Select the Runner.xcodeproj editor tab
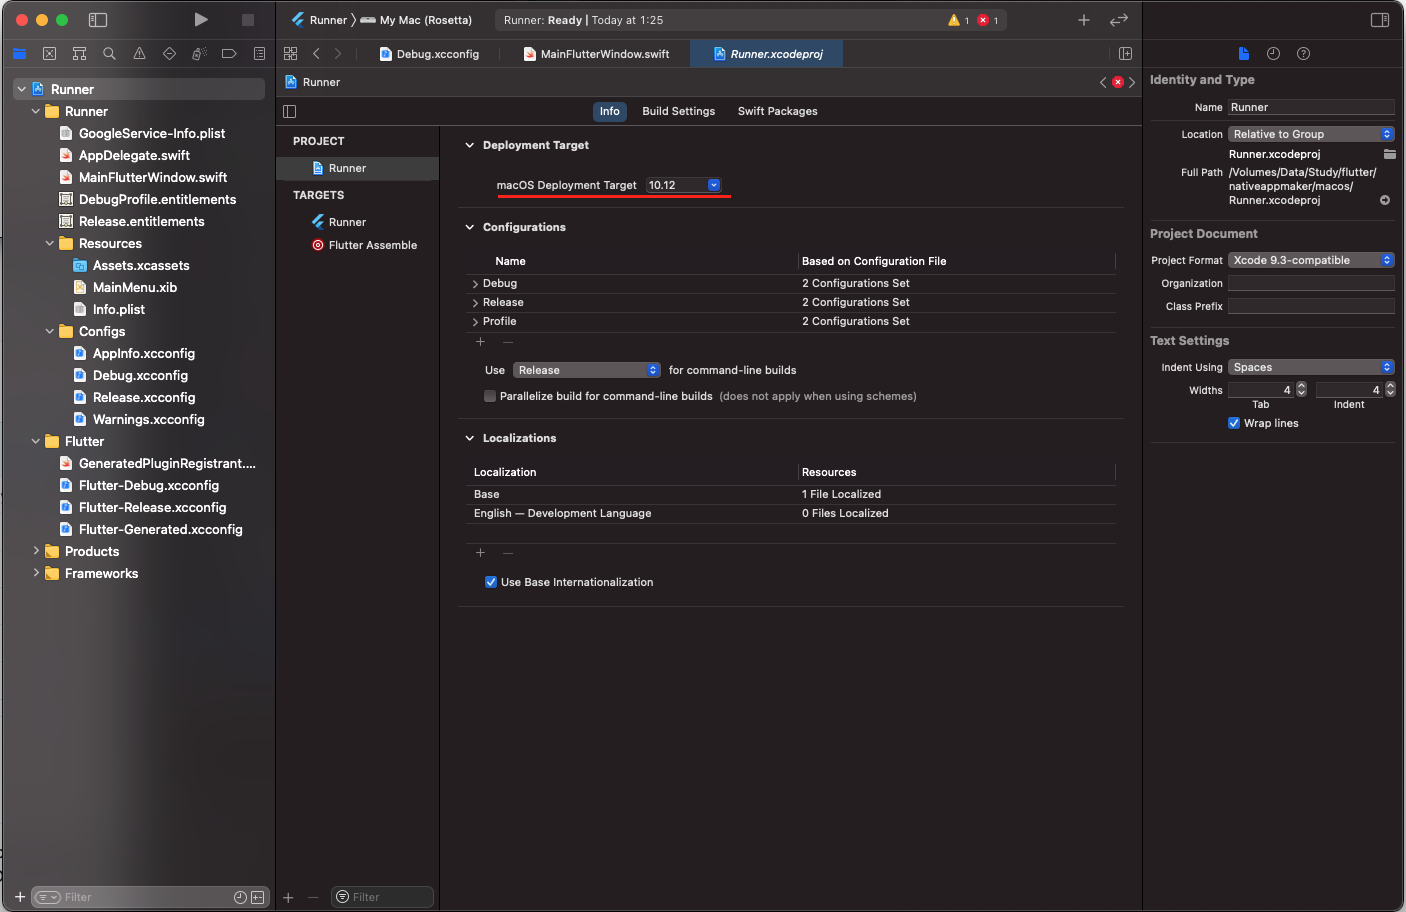 pos(767,54)
